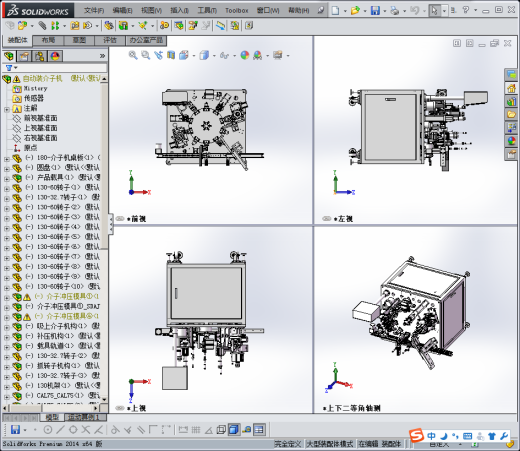Open the FeatureManager design tree tab
This screenshot has width=520, height=451.
9,56
